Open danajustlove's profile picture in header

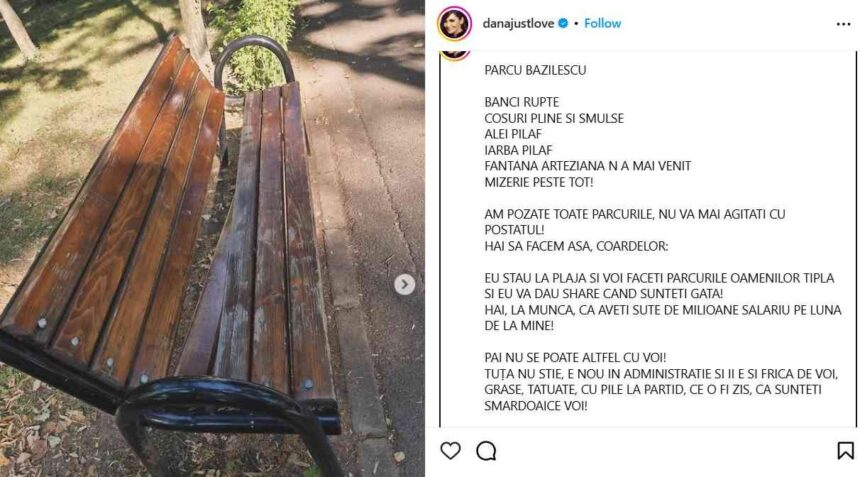454,24
